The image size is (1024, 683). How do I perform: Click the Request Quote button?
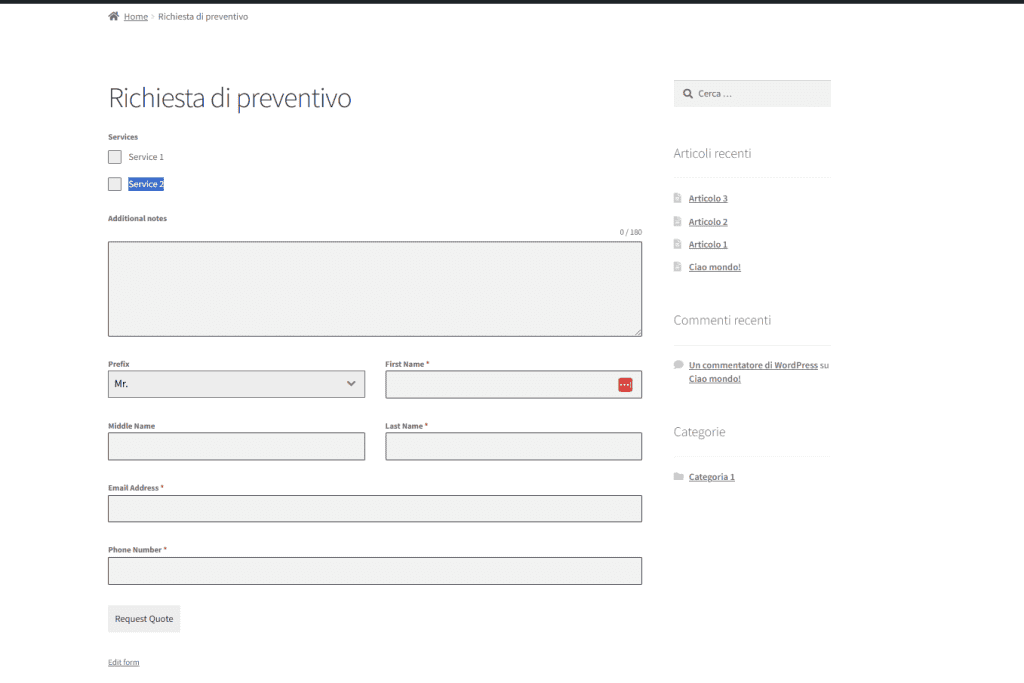(x=143, y=618)
